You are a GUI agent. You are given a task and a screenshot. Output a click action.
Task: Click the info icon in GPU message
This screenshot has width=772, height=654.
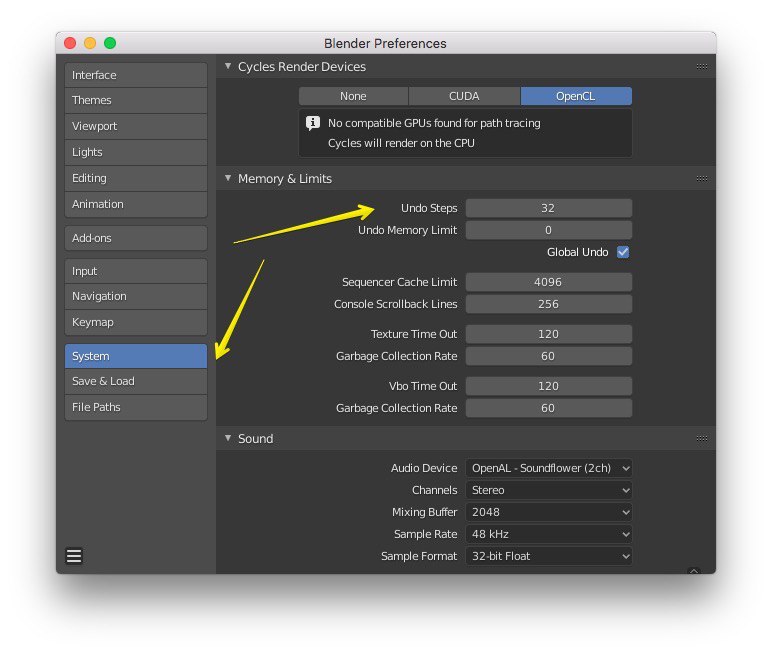point(313,123)
